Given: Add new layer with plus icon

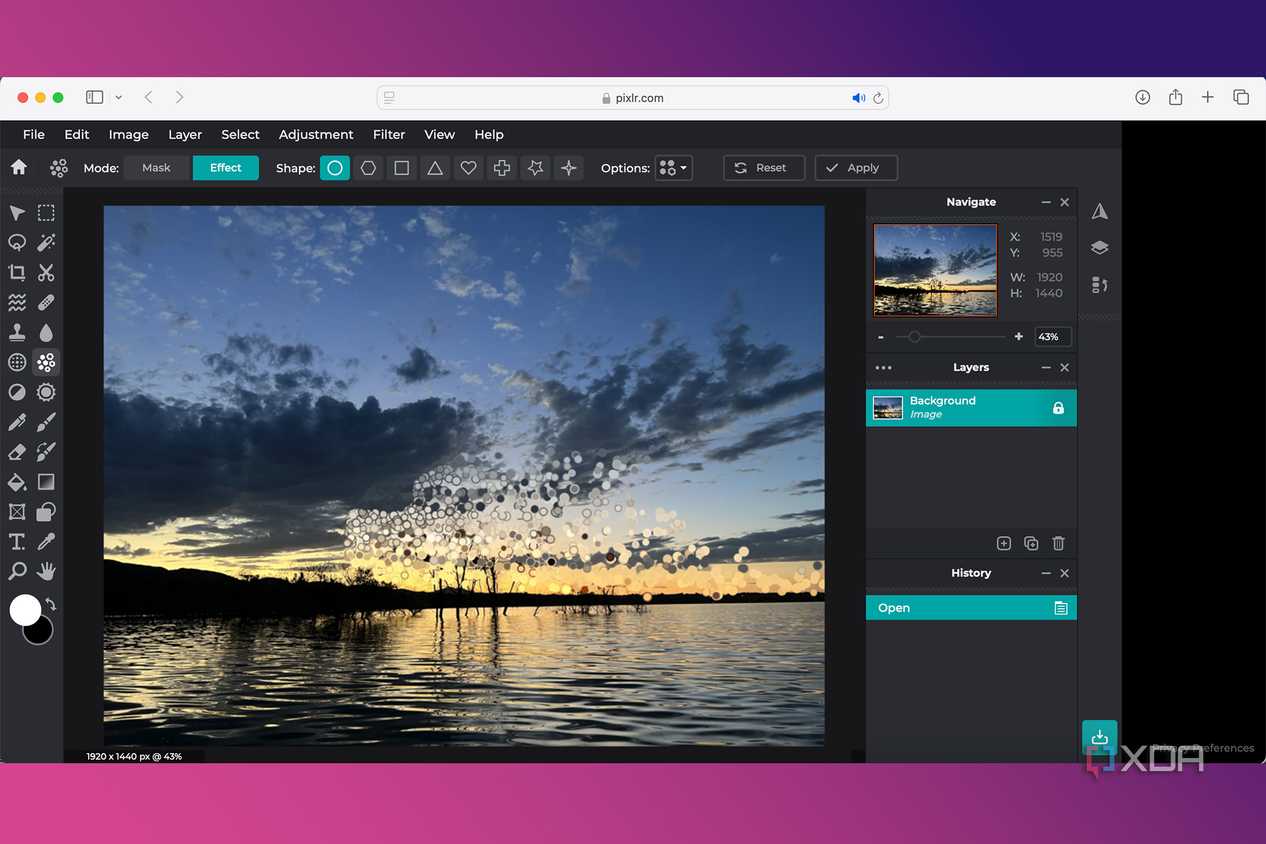Looking at the screenshot, I should coord(1004,543).
